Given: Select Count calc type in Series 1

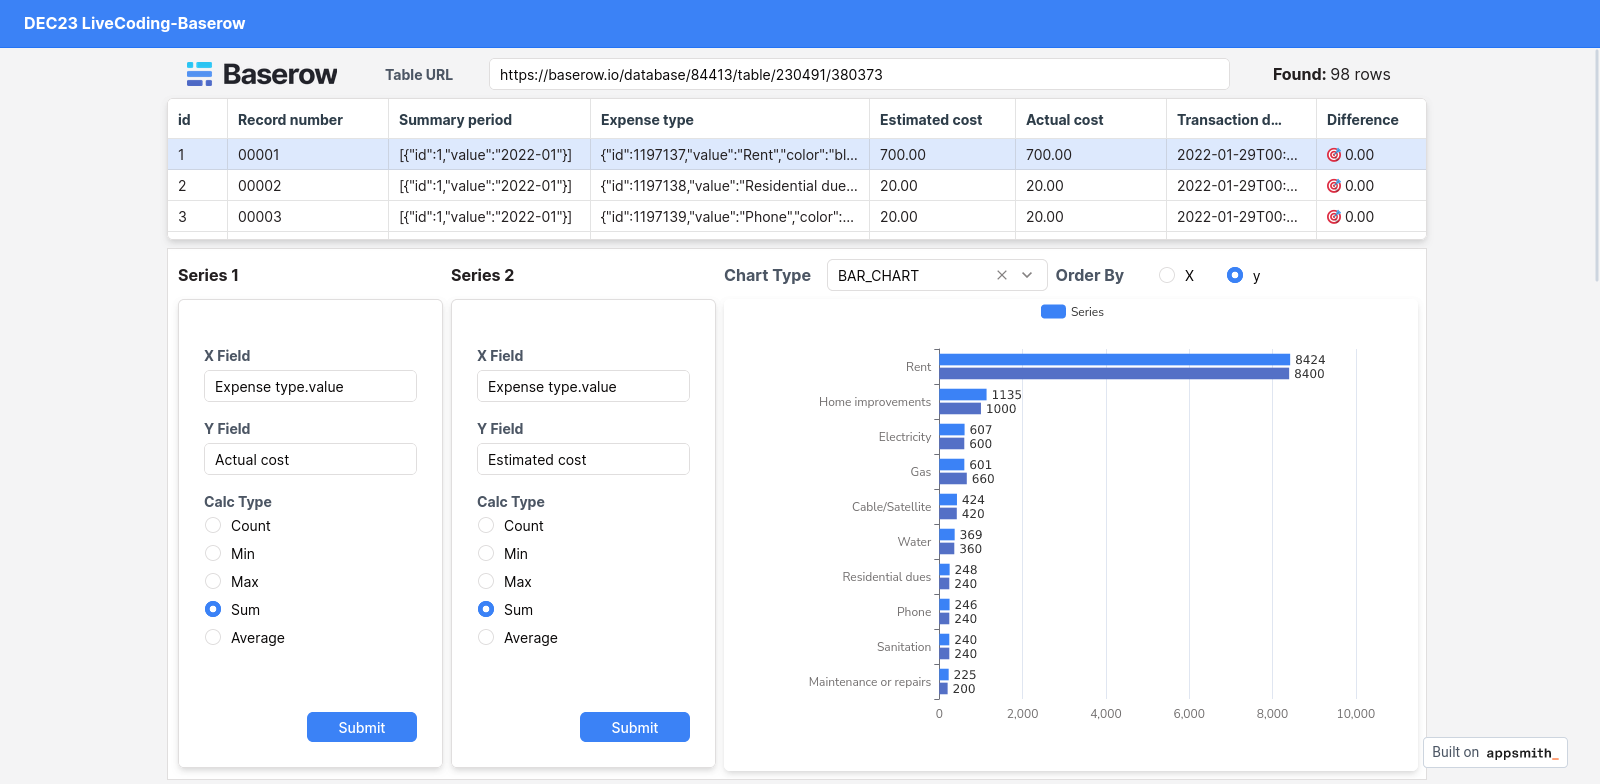Looking at the screenshot, I should click(x=213, y=526).
